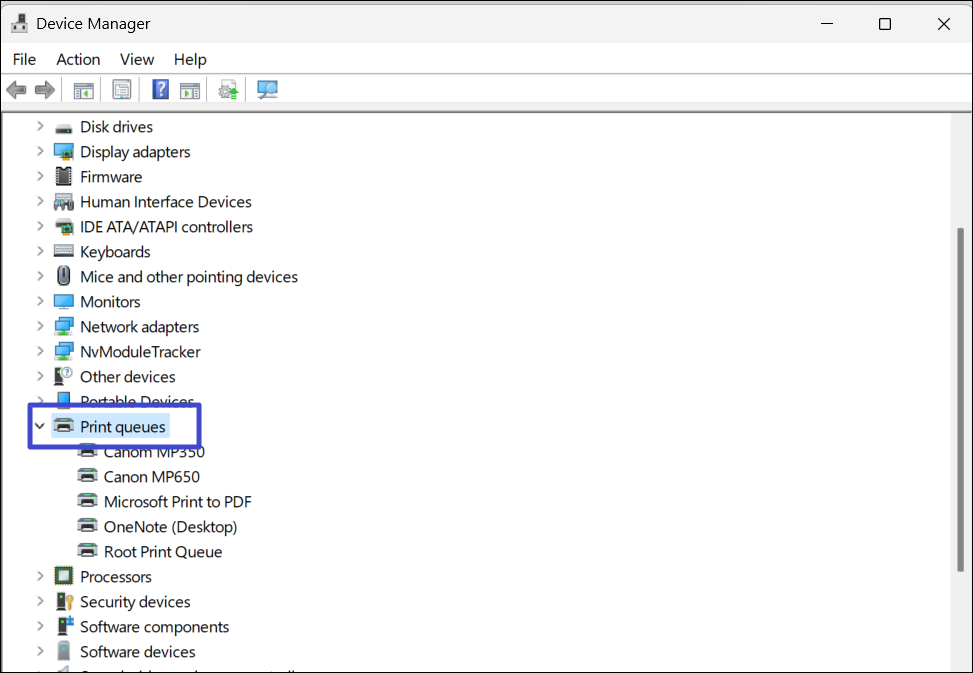Click the Show/Hide Console Tree toolbar icon
This screenshot has height=673, width=973.
pyautogui.click(x=83, y=91)
